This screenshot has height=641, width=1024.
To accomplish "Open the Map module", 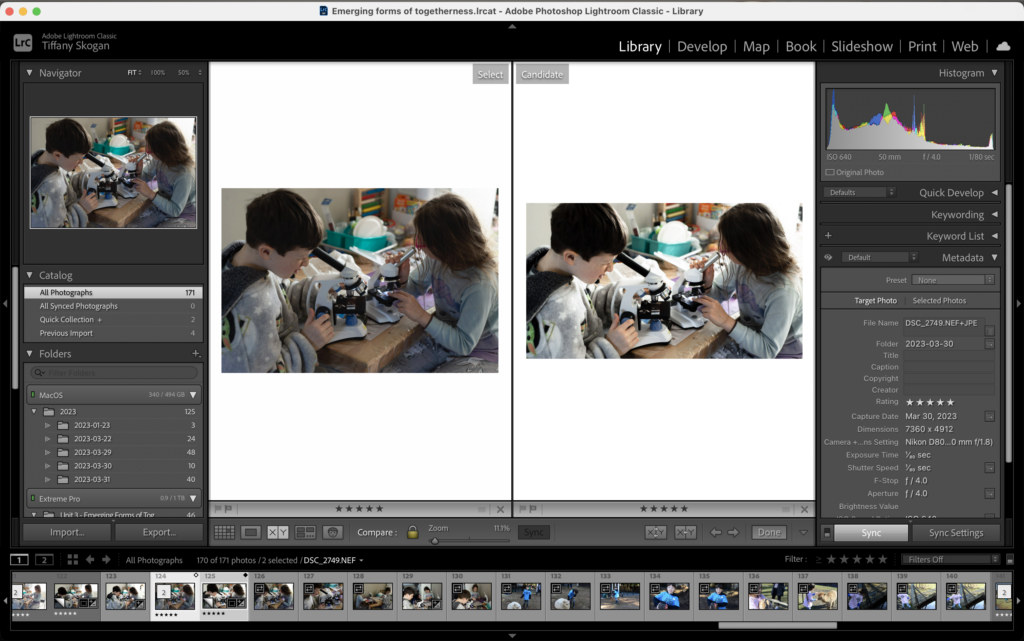I will point(756,46).
